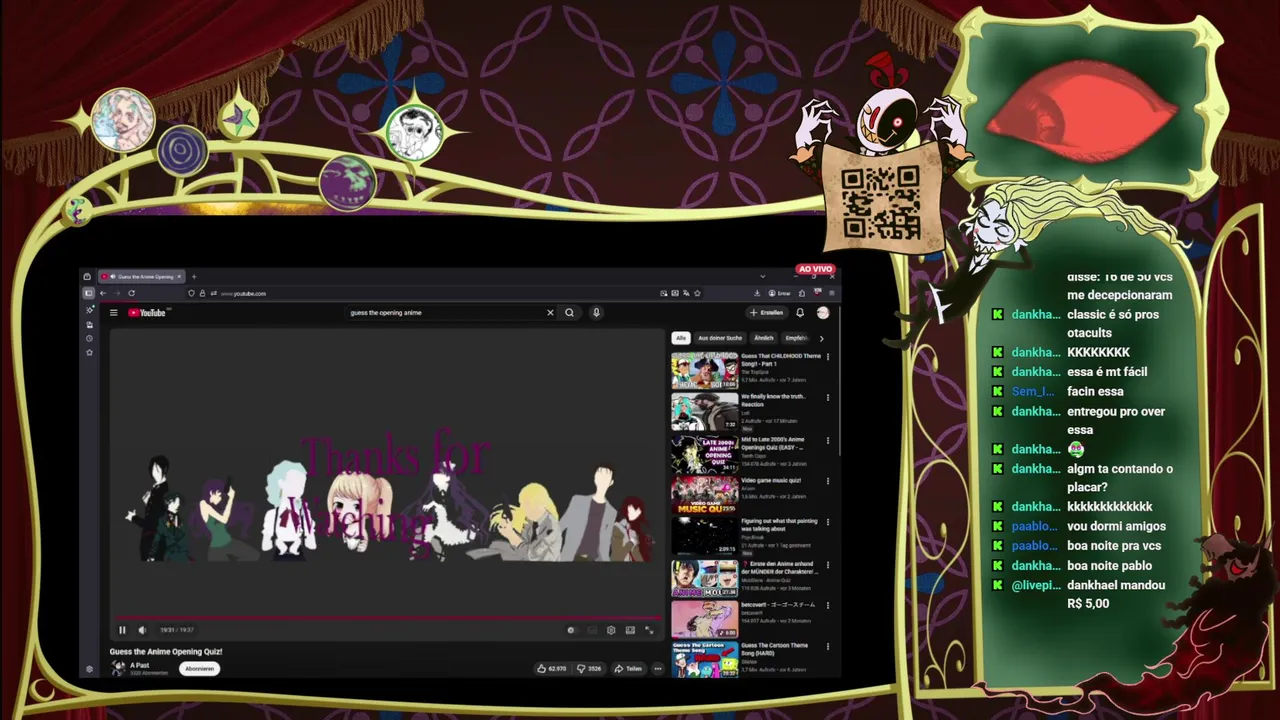The width and height of the screenshot is (1280, 720).
Task: Clear the search text with X
Action: [550, 313]
